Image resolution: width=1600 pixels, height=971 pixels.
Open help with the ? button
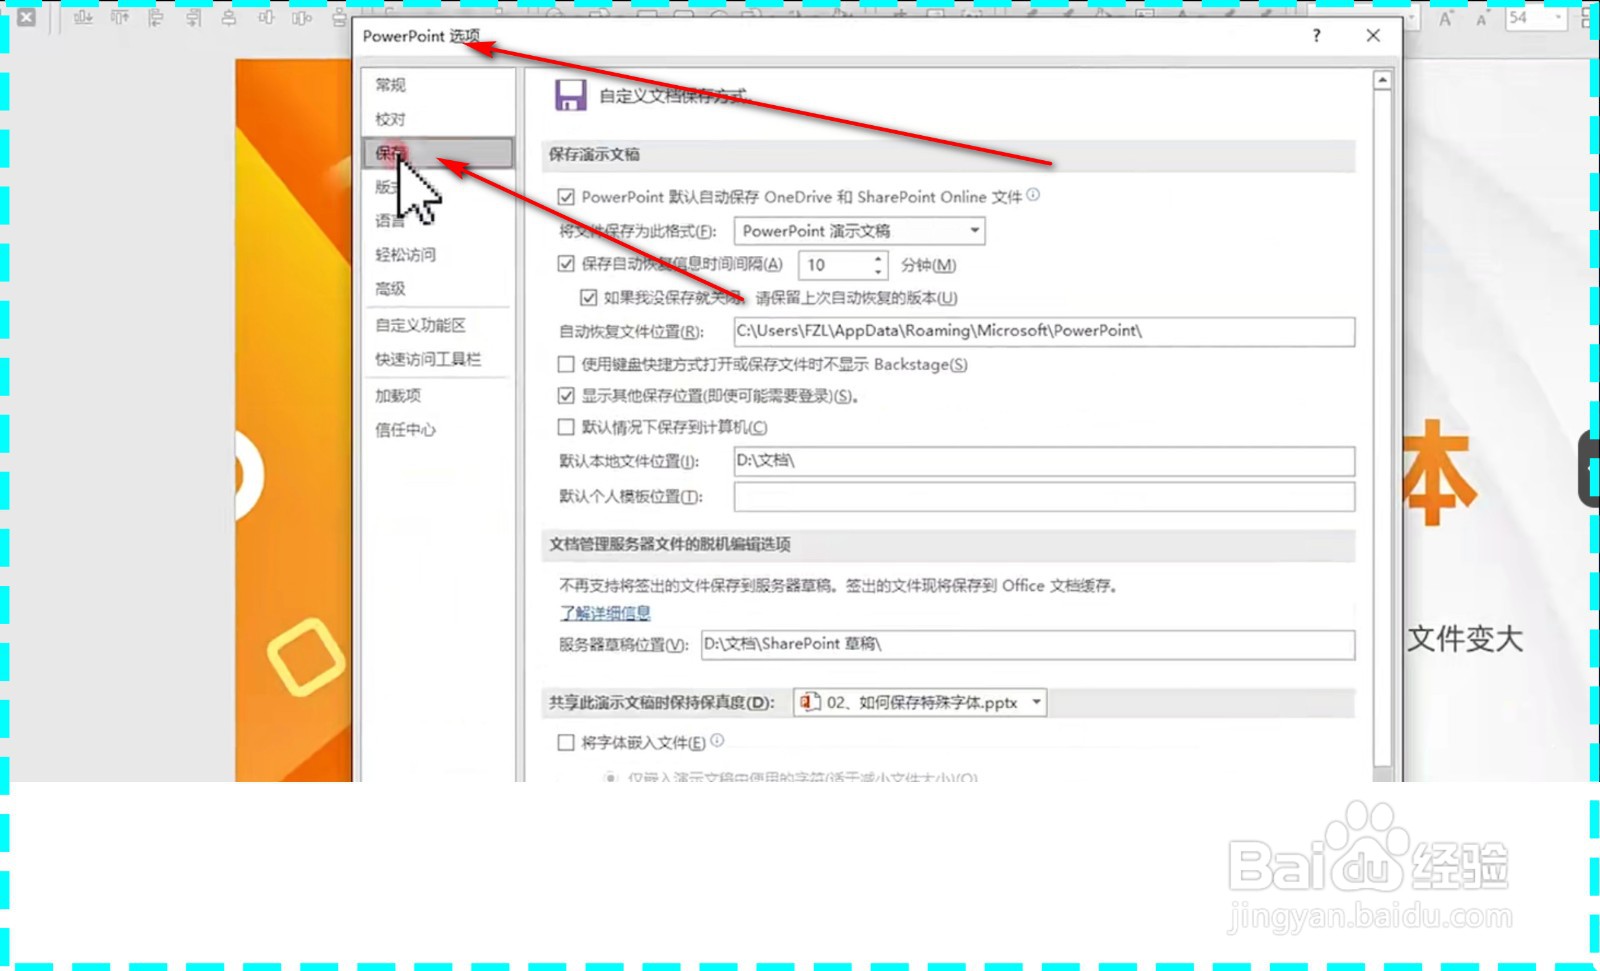click(1316, 36)
